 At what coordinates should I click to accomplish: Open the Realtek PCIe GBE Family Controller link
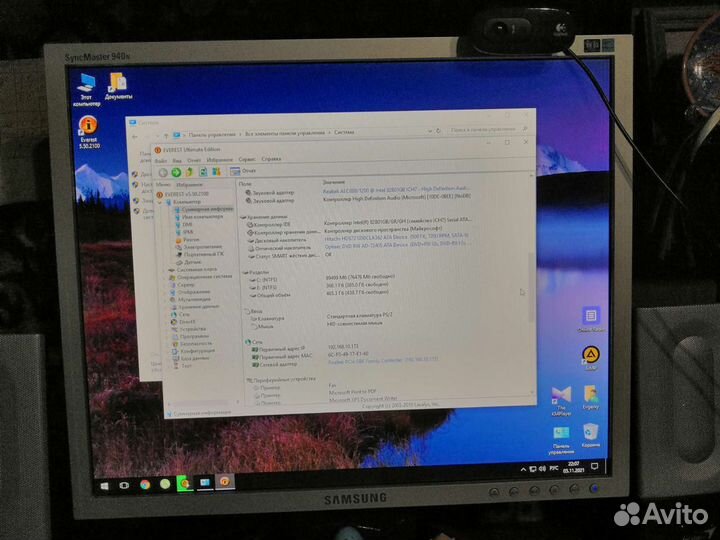(x=383, y=360)
